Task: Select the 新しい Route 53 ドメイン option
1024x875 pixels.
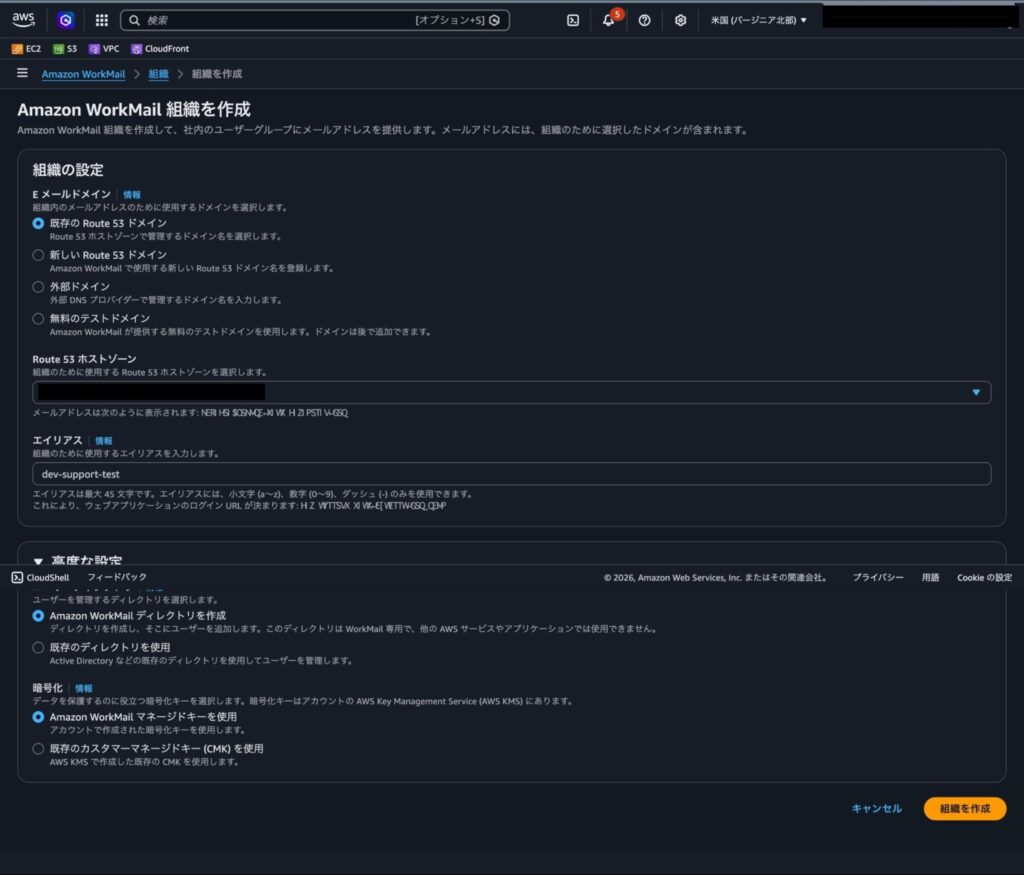Action: [38, 255]
